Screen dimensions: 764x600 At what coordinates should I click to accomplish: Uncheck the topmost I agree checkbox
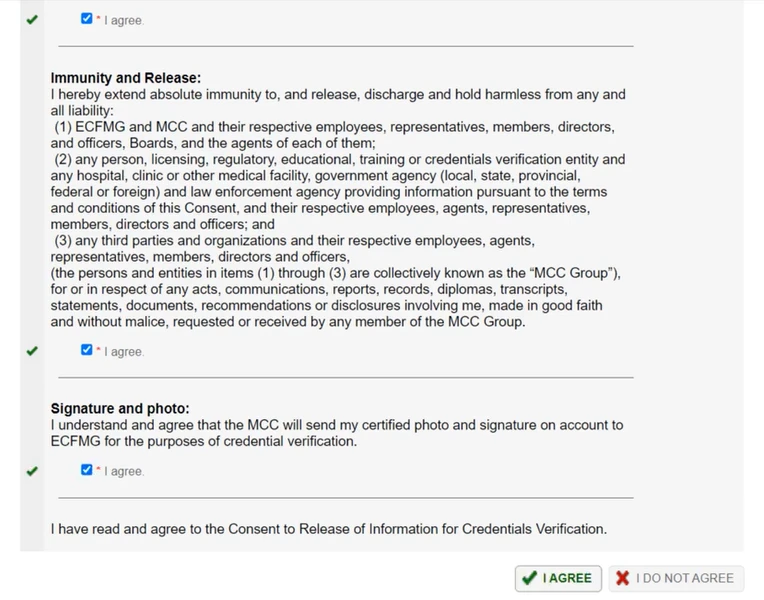87,19
